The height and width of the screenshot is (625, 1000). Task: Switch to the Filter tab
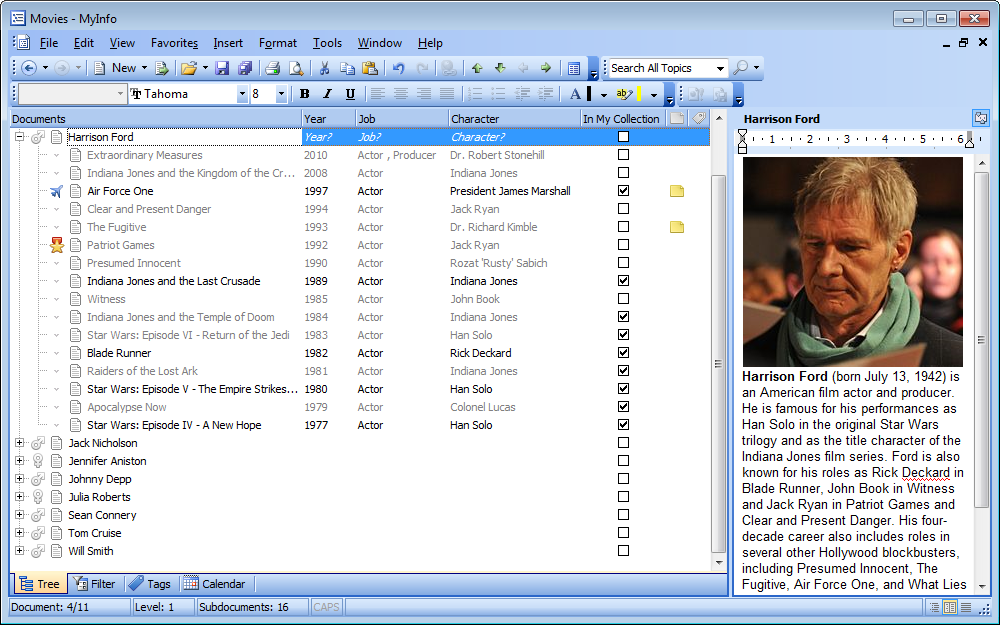[94, 584]
